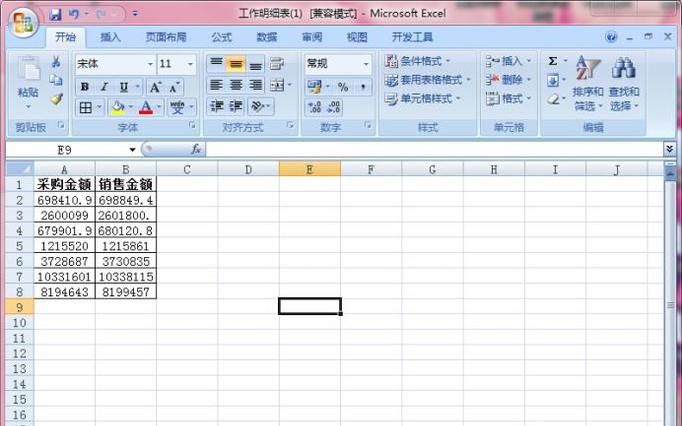Apply cell borders button
The width and height of the screenshot is (682, 426).
tap(86, 107)
